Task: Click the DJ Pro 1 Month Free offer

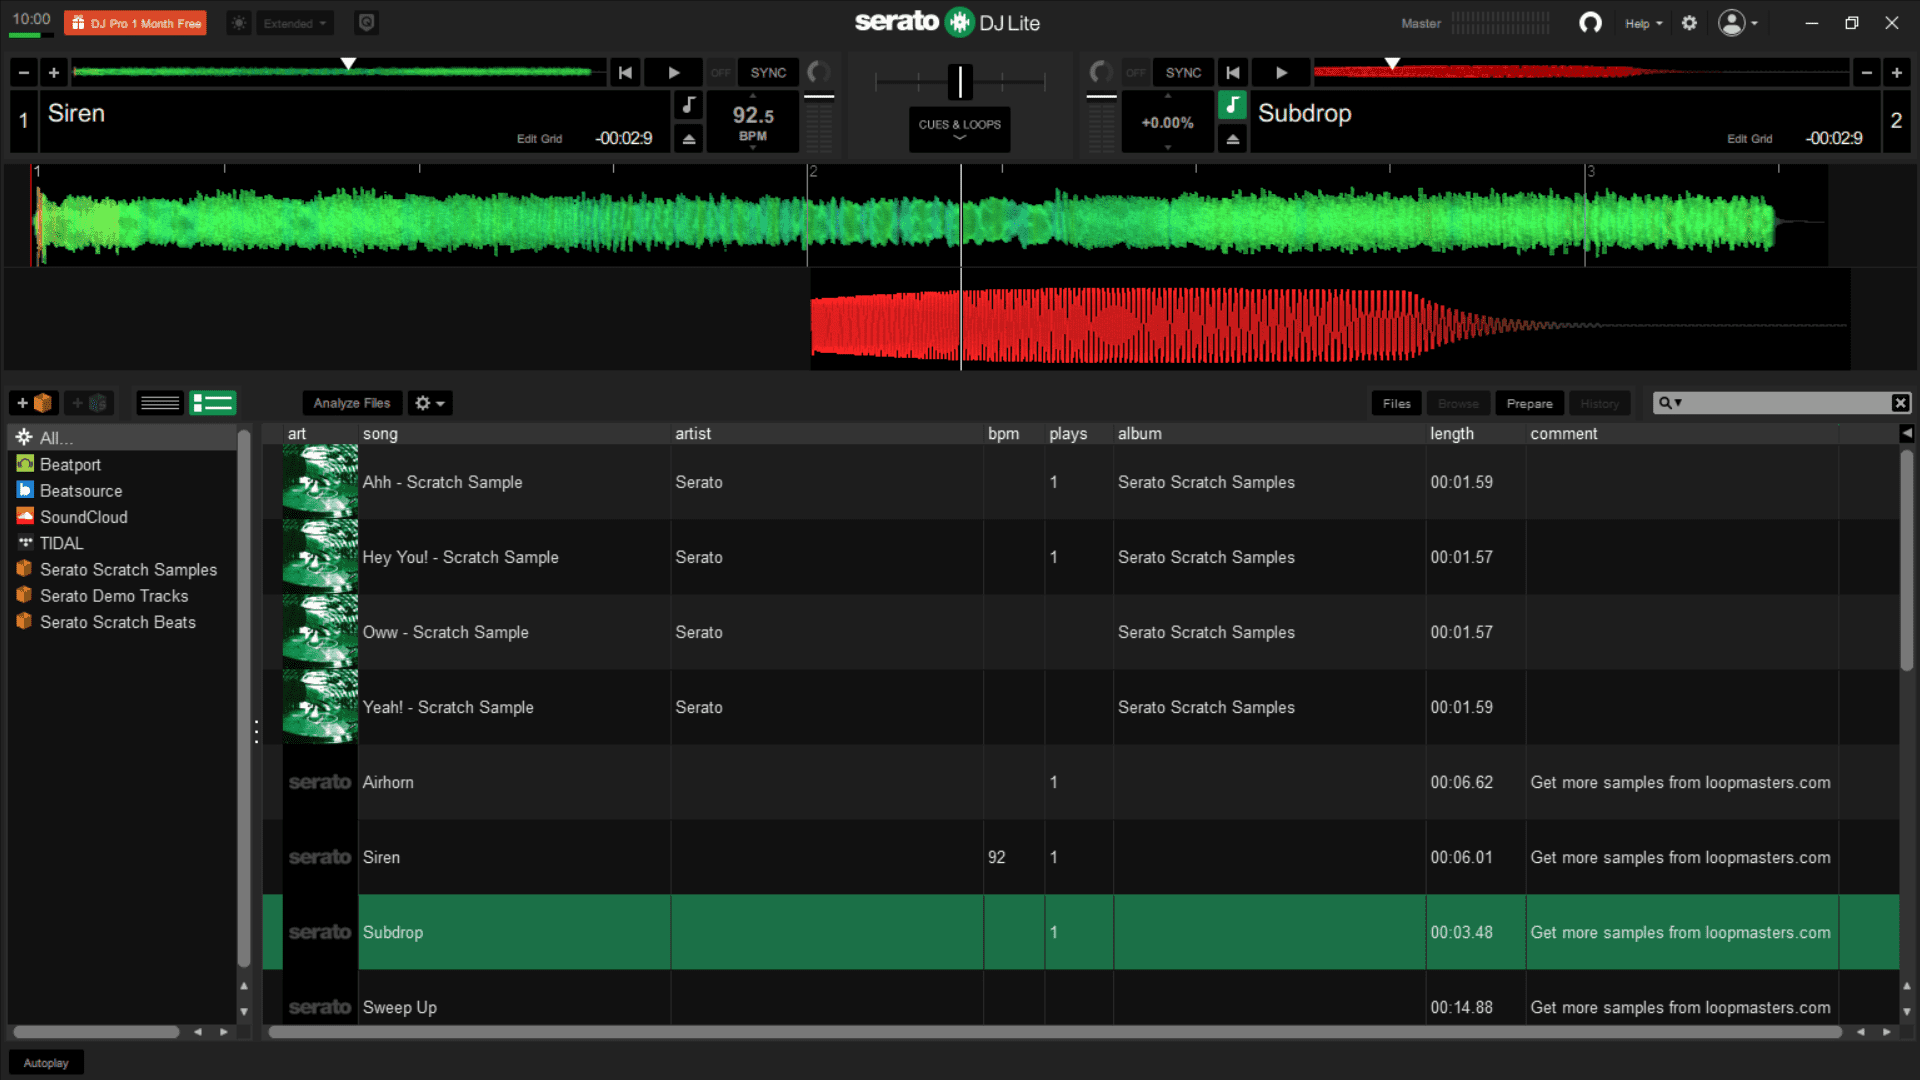Action: (136, 23)
